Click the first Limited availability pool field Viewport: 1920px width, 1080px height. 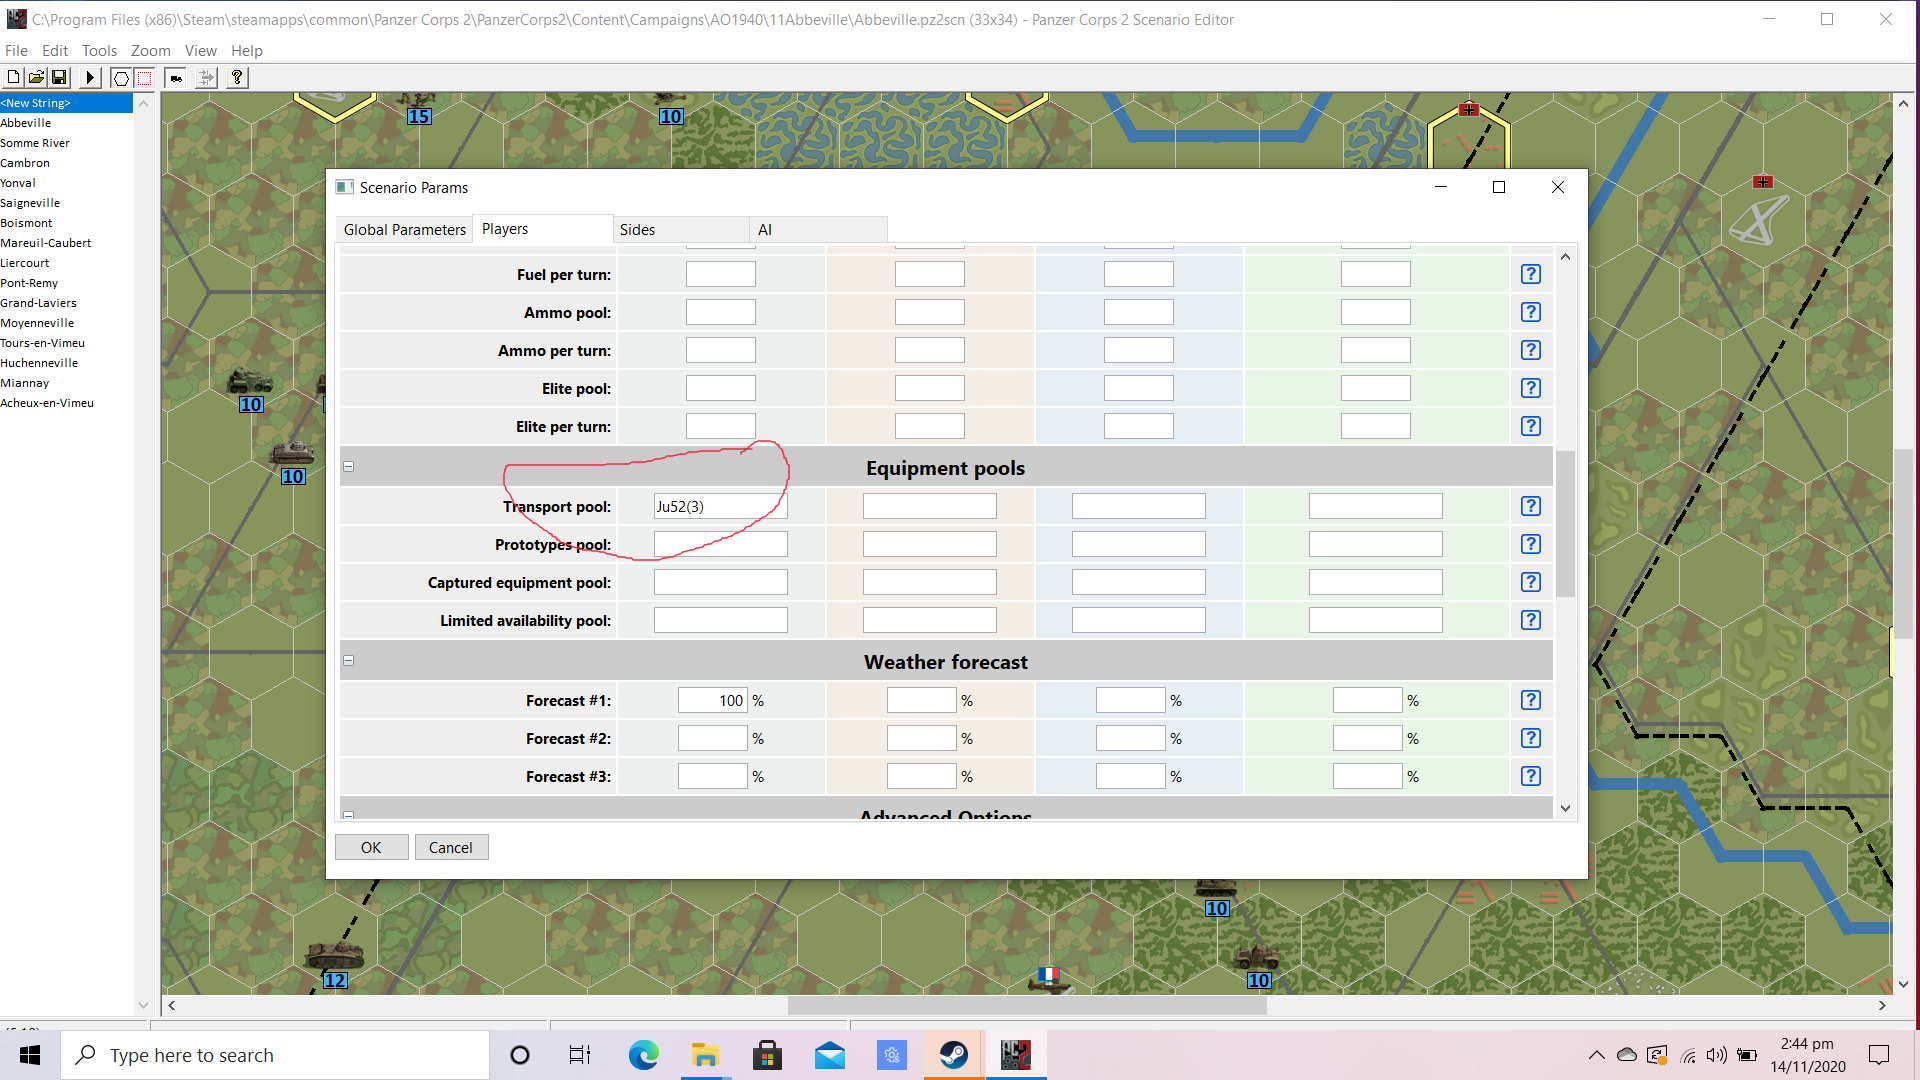720,620
